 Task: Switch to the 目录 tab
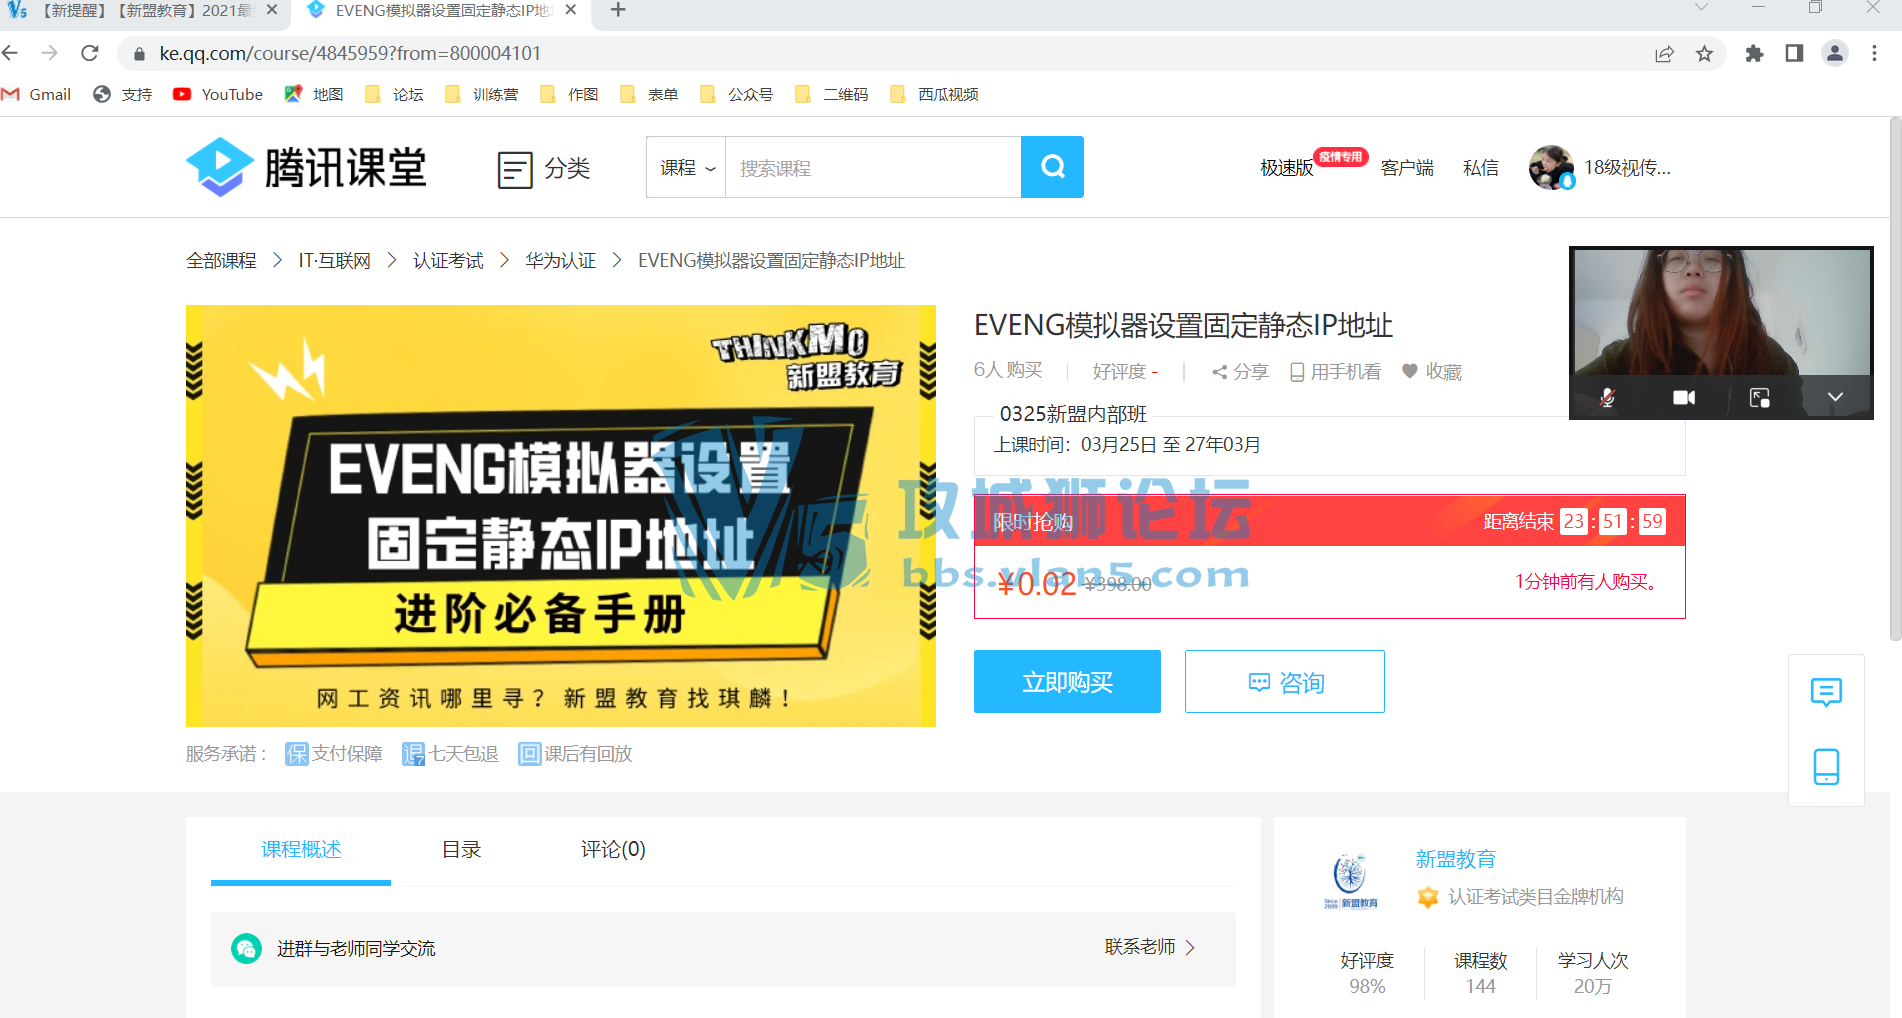pos(461,849)
